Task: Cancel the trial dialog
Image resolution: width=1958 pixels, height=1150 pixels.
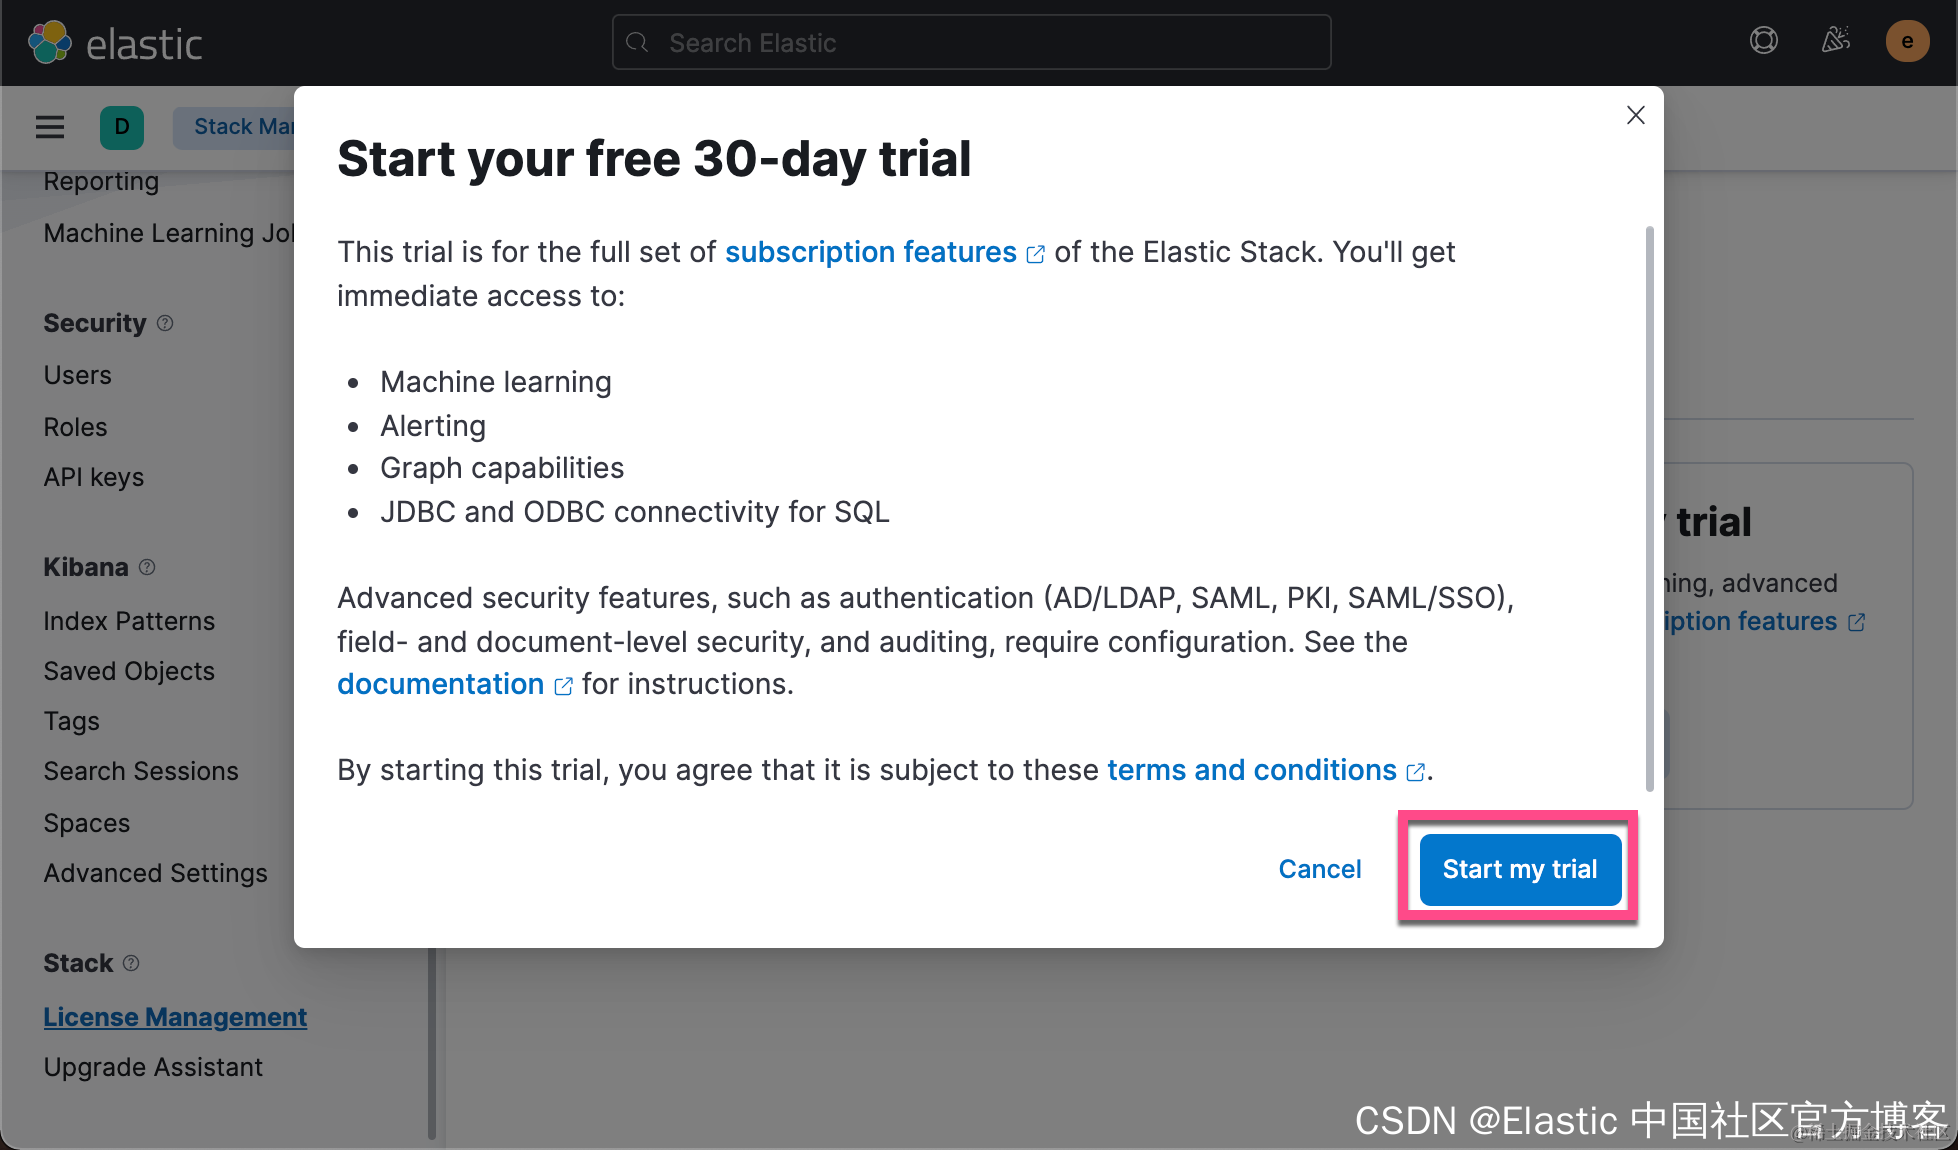Action: click(x=1320, y=869)
